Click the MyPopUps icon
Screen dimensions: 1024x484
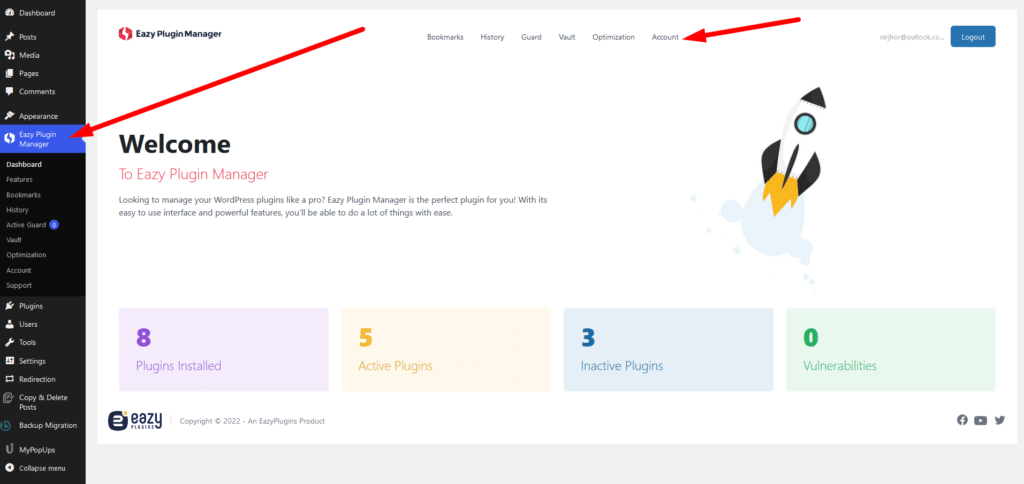(x=9, y=449)
